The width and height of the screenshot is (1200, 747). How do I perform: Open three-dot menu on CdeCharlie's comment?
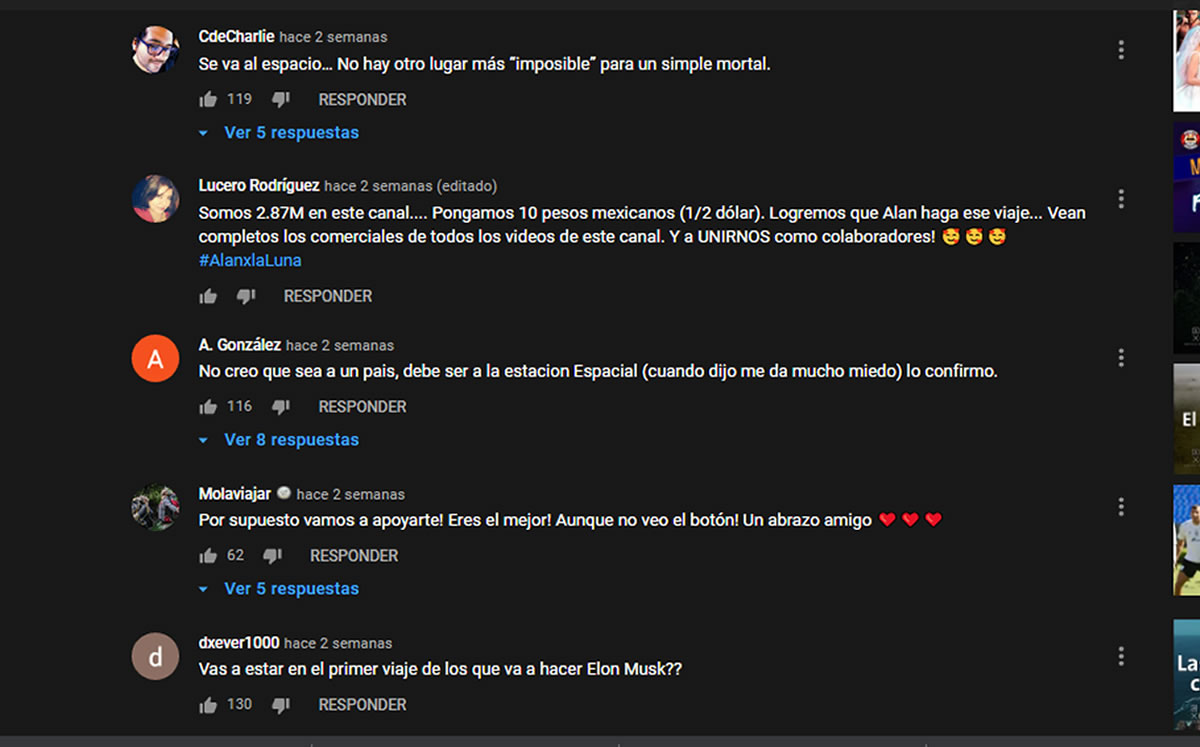pos(1121,50)
